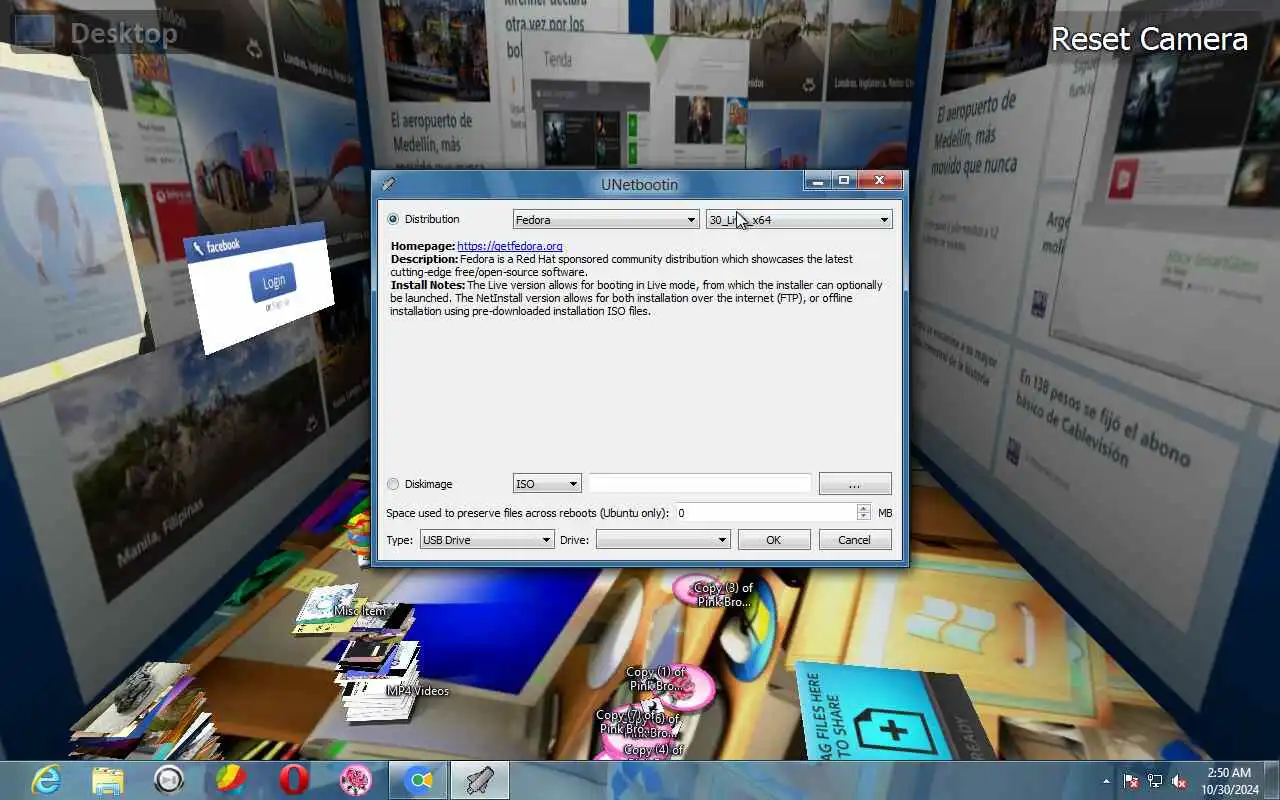
Task: Open the Drive selection dropdown
Action: tap(663, 540)
